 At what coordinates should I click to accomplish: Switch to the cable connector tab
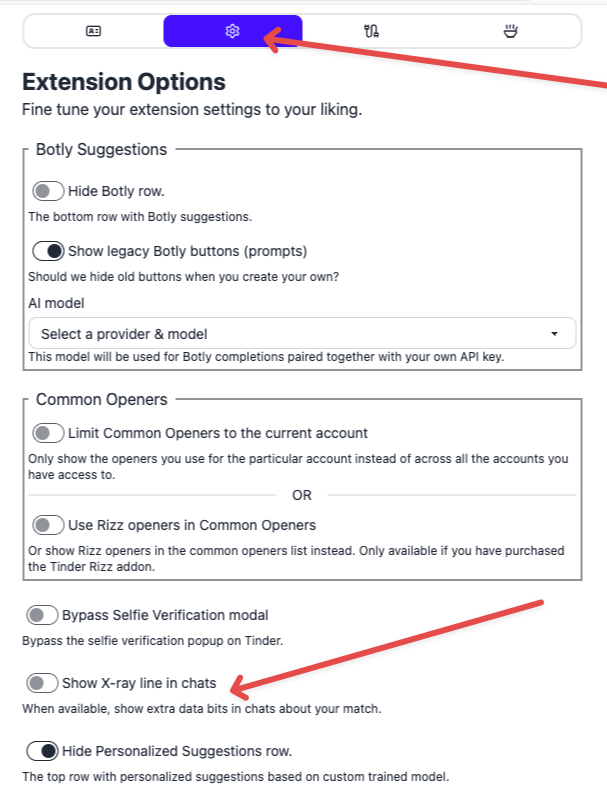click(372, 31)
